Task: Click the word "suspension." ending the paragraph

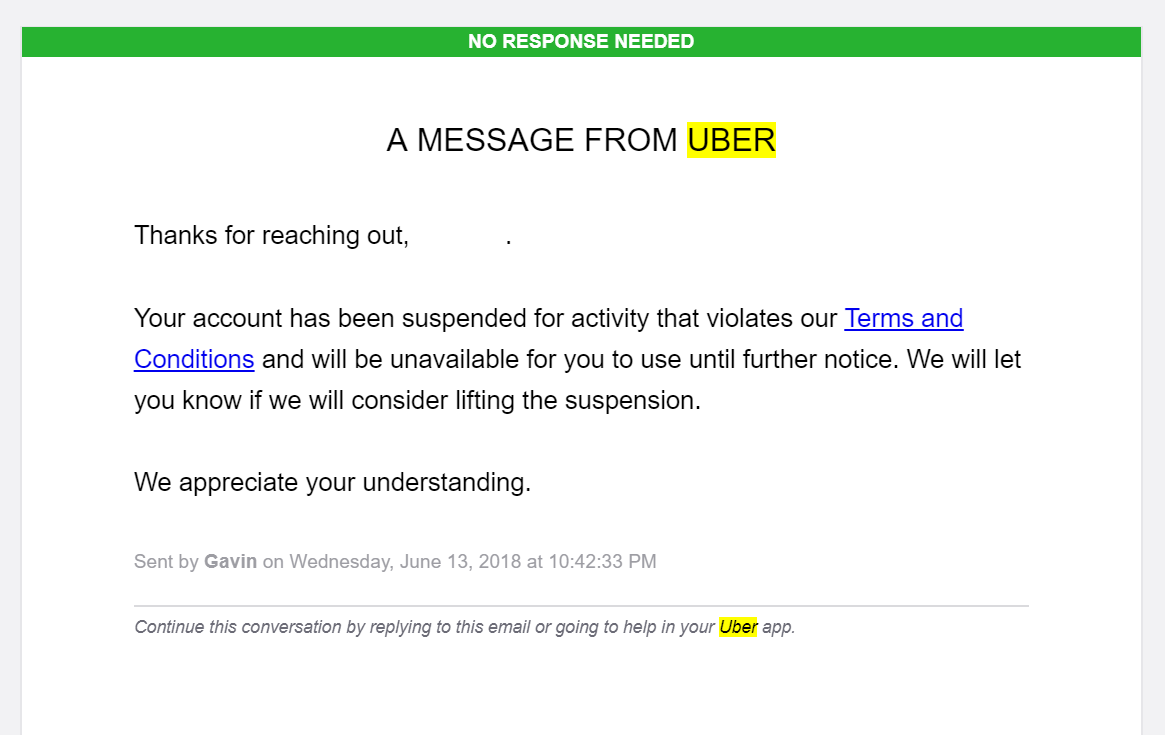Action: [x=632, y=400]
